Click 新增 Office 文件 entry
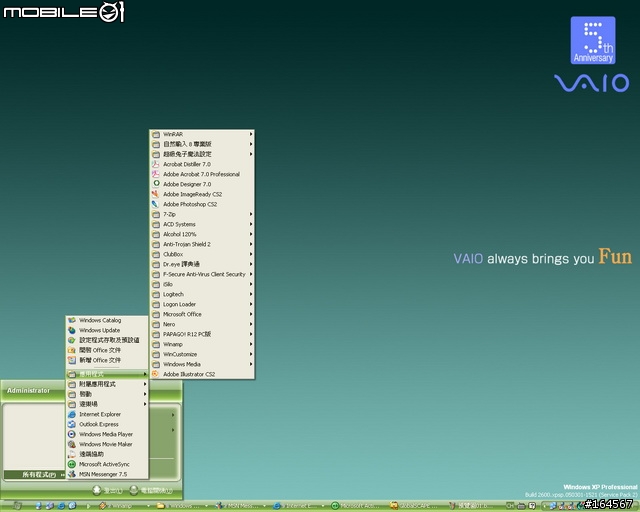This screenshot has width=640, height=512. [107, 360]
